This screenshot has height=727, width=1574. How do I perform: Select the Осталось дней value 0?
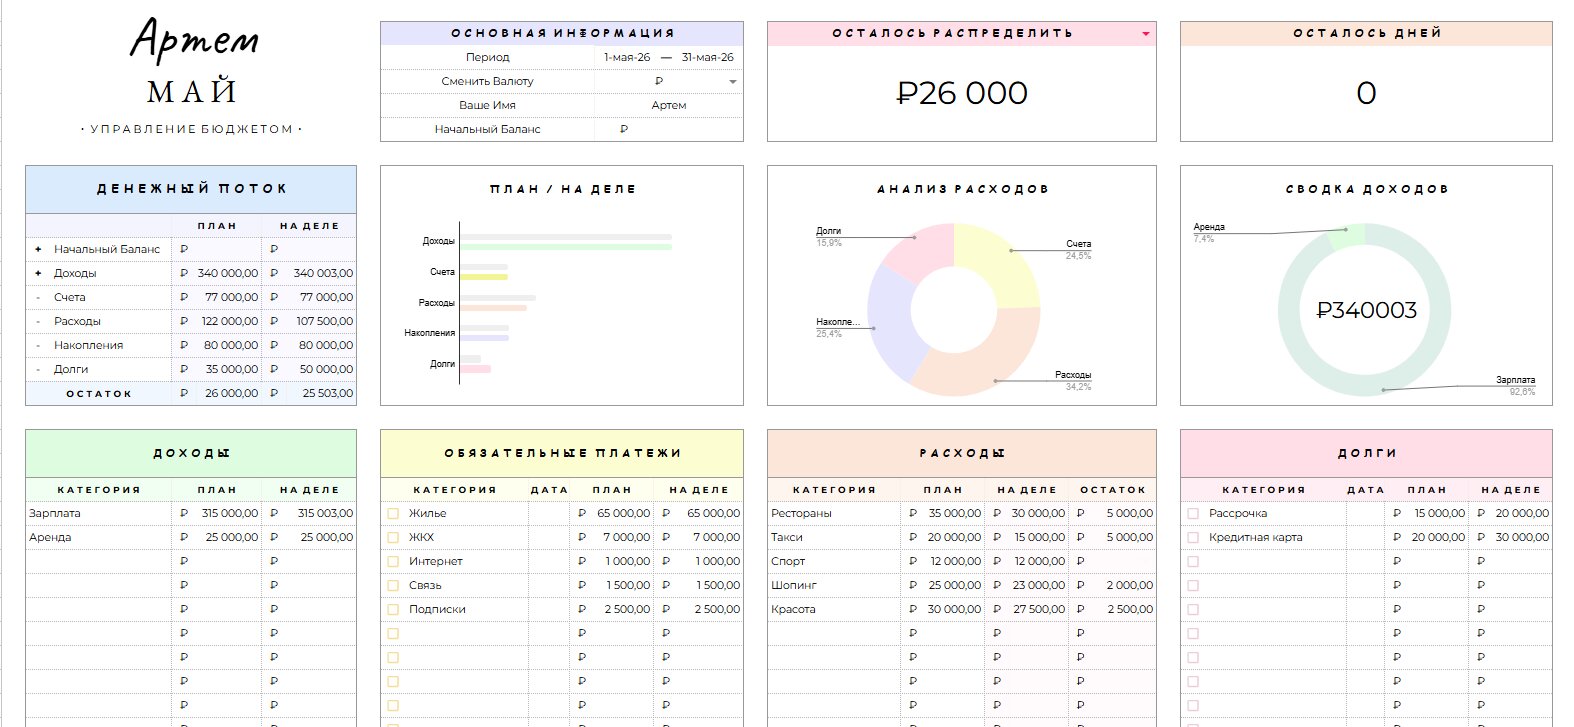pyautogui.click(x=1366, y=93)
